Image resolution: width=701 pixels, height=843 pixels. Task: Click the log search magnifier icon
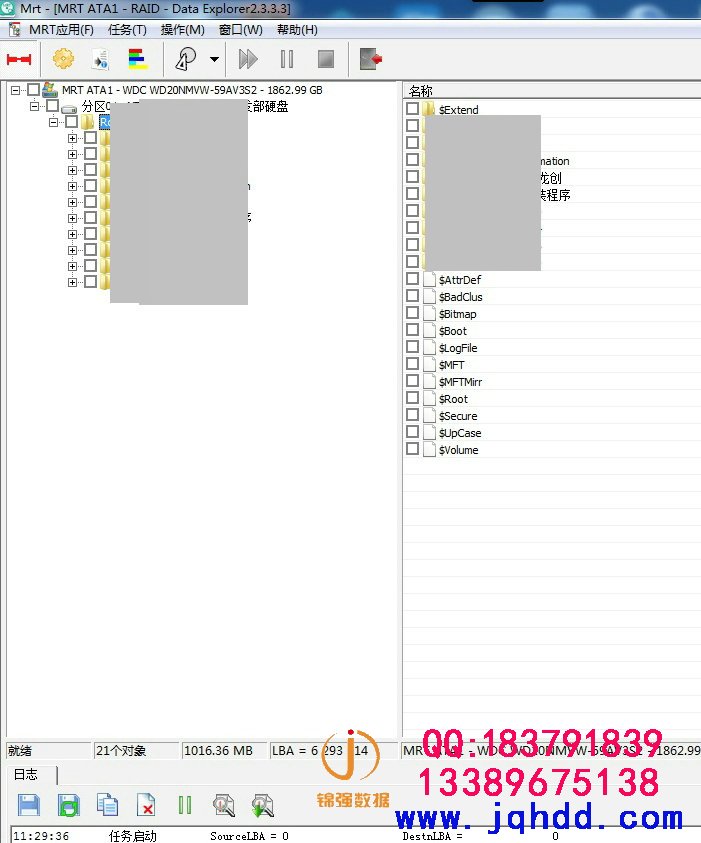[224, 805]
